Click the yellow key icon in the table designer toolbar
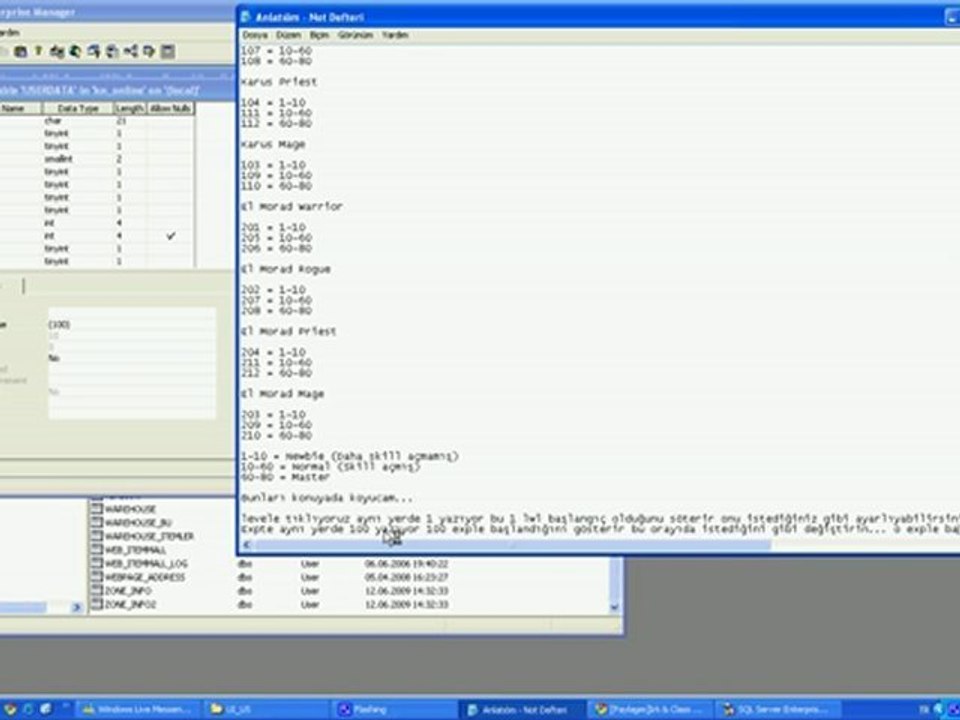The height and width of the screenshot is (720, 960). click(39, 51)
